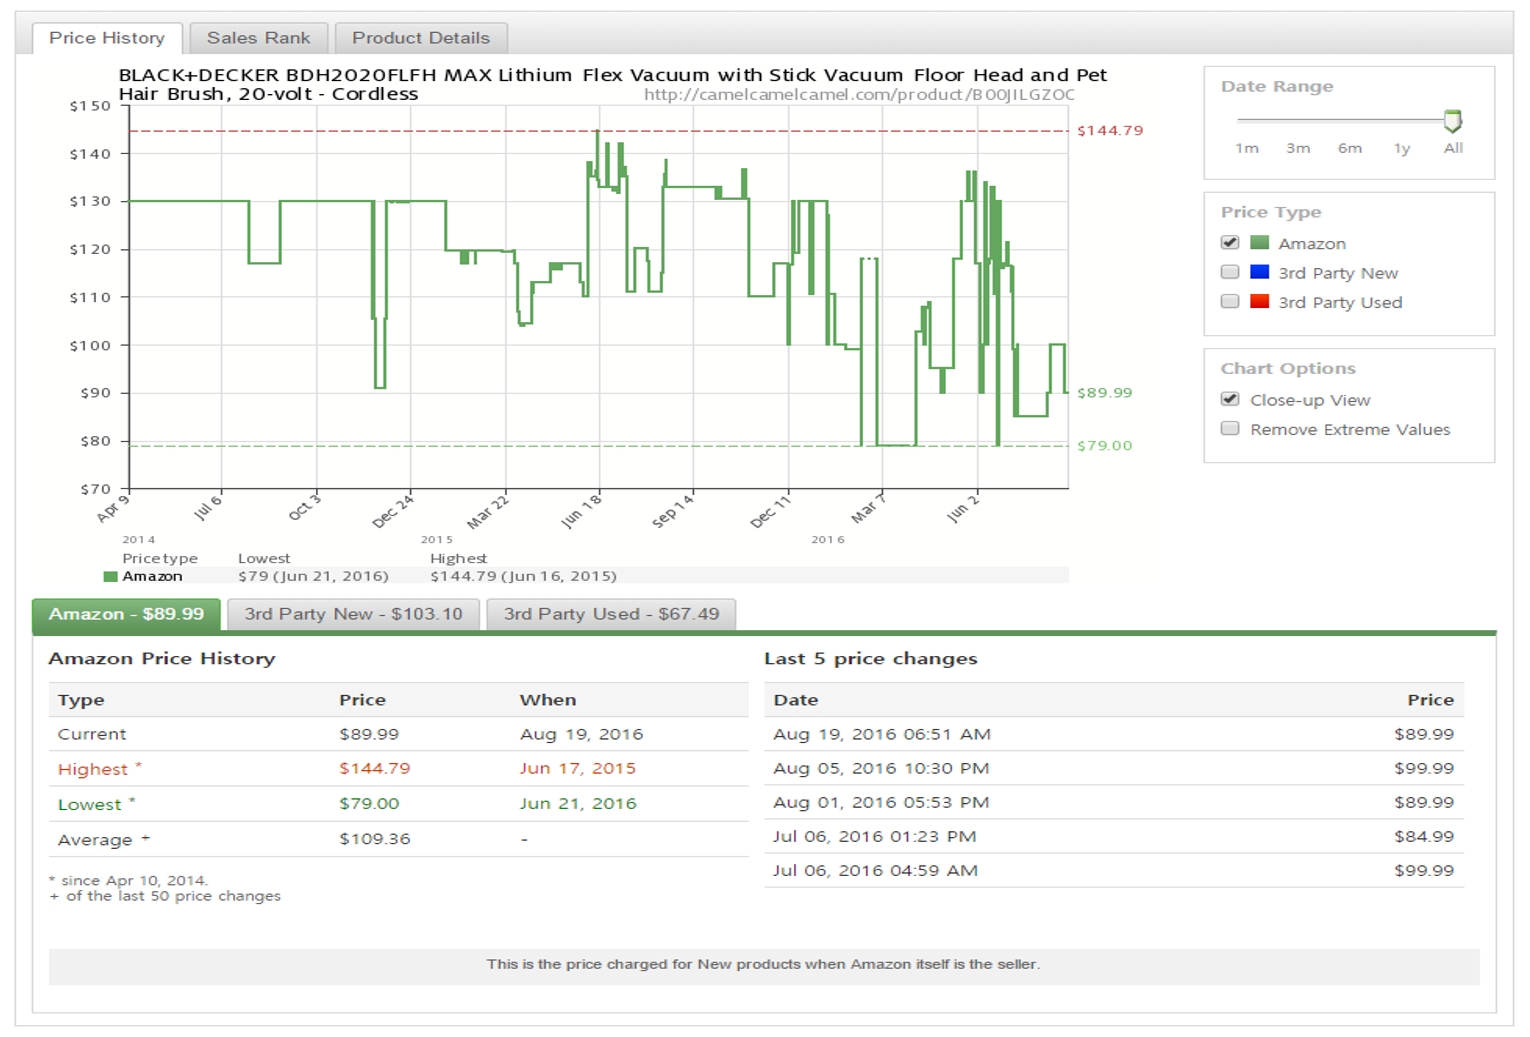Check the Remove Extreme Values option

[x=1230, y=429]
